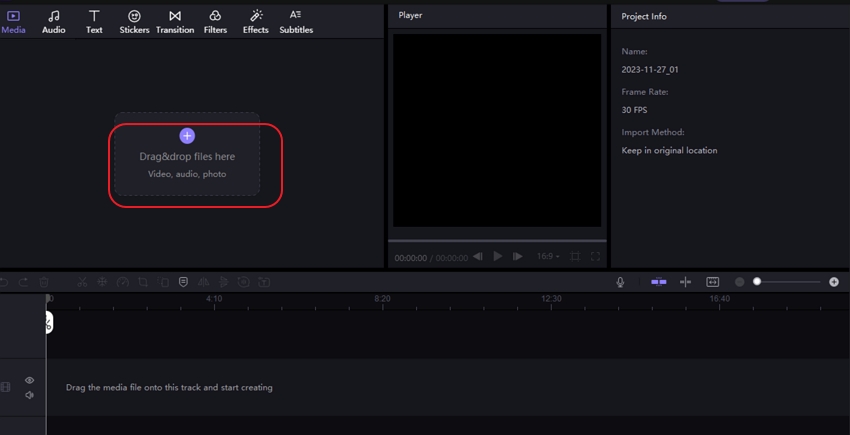Click the timeline playhead scissors handle

[48, 323]
